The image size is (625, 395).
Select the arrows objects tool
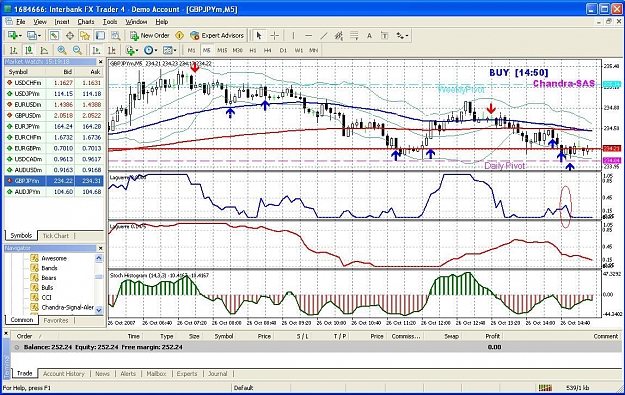[400, 35]
